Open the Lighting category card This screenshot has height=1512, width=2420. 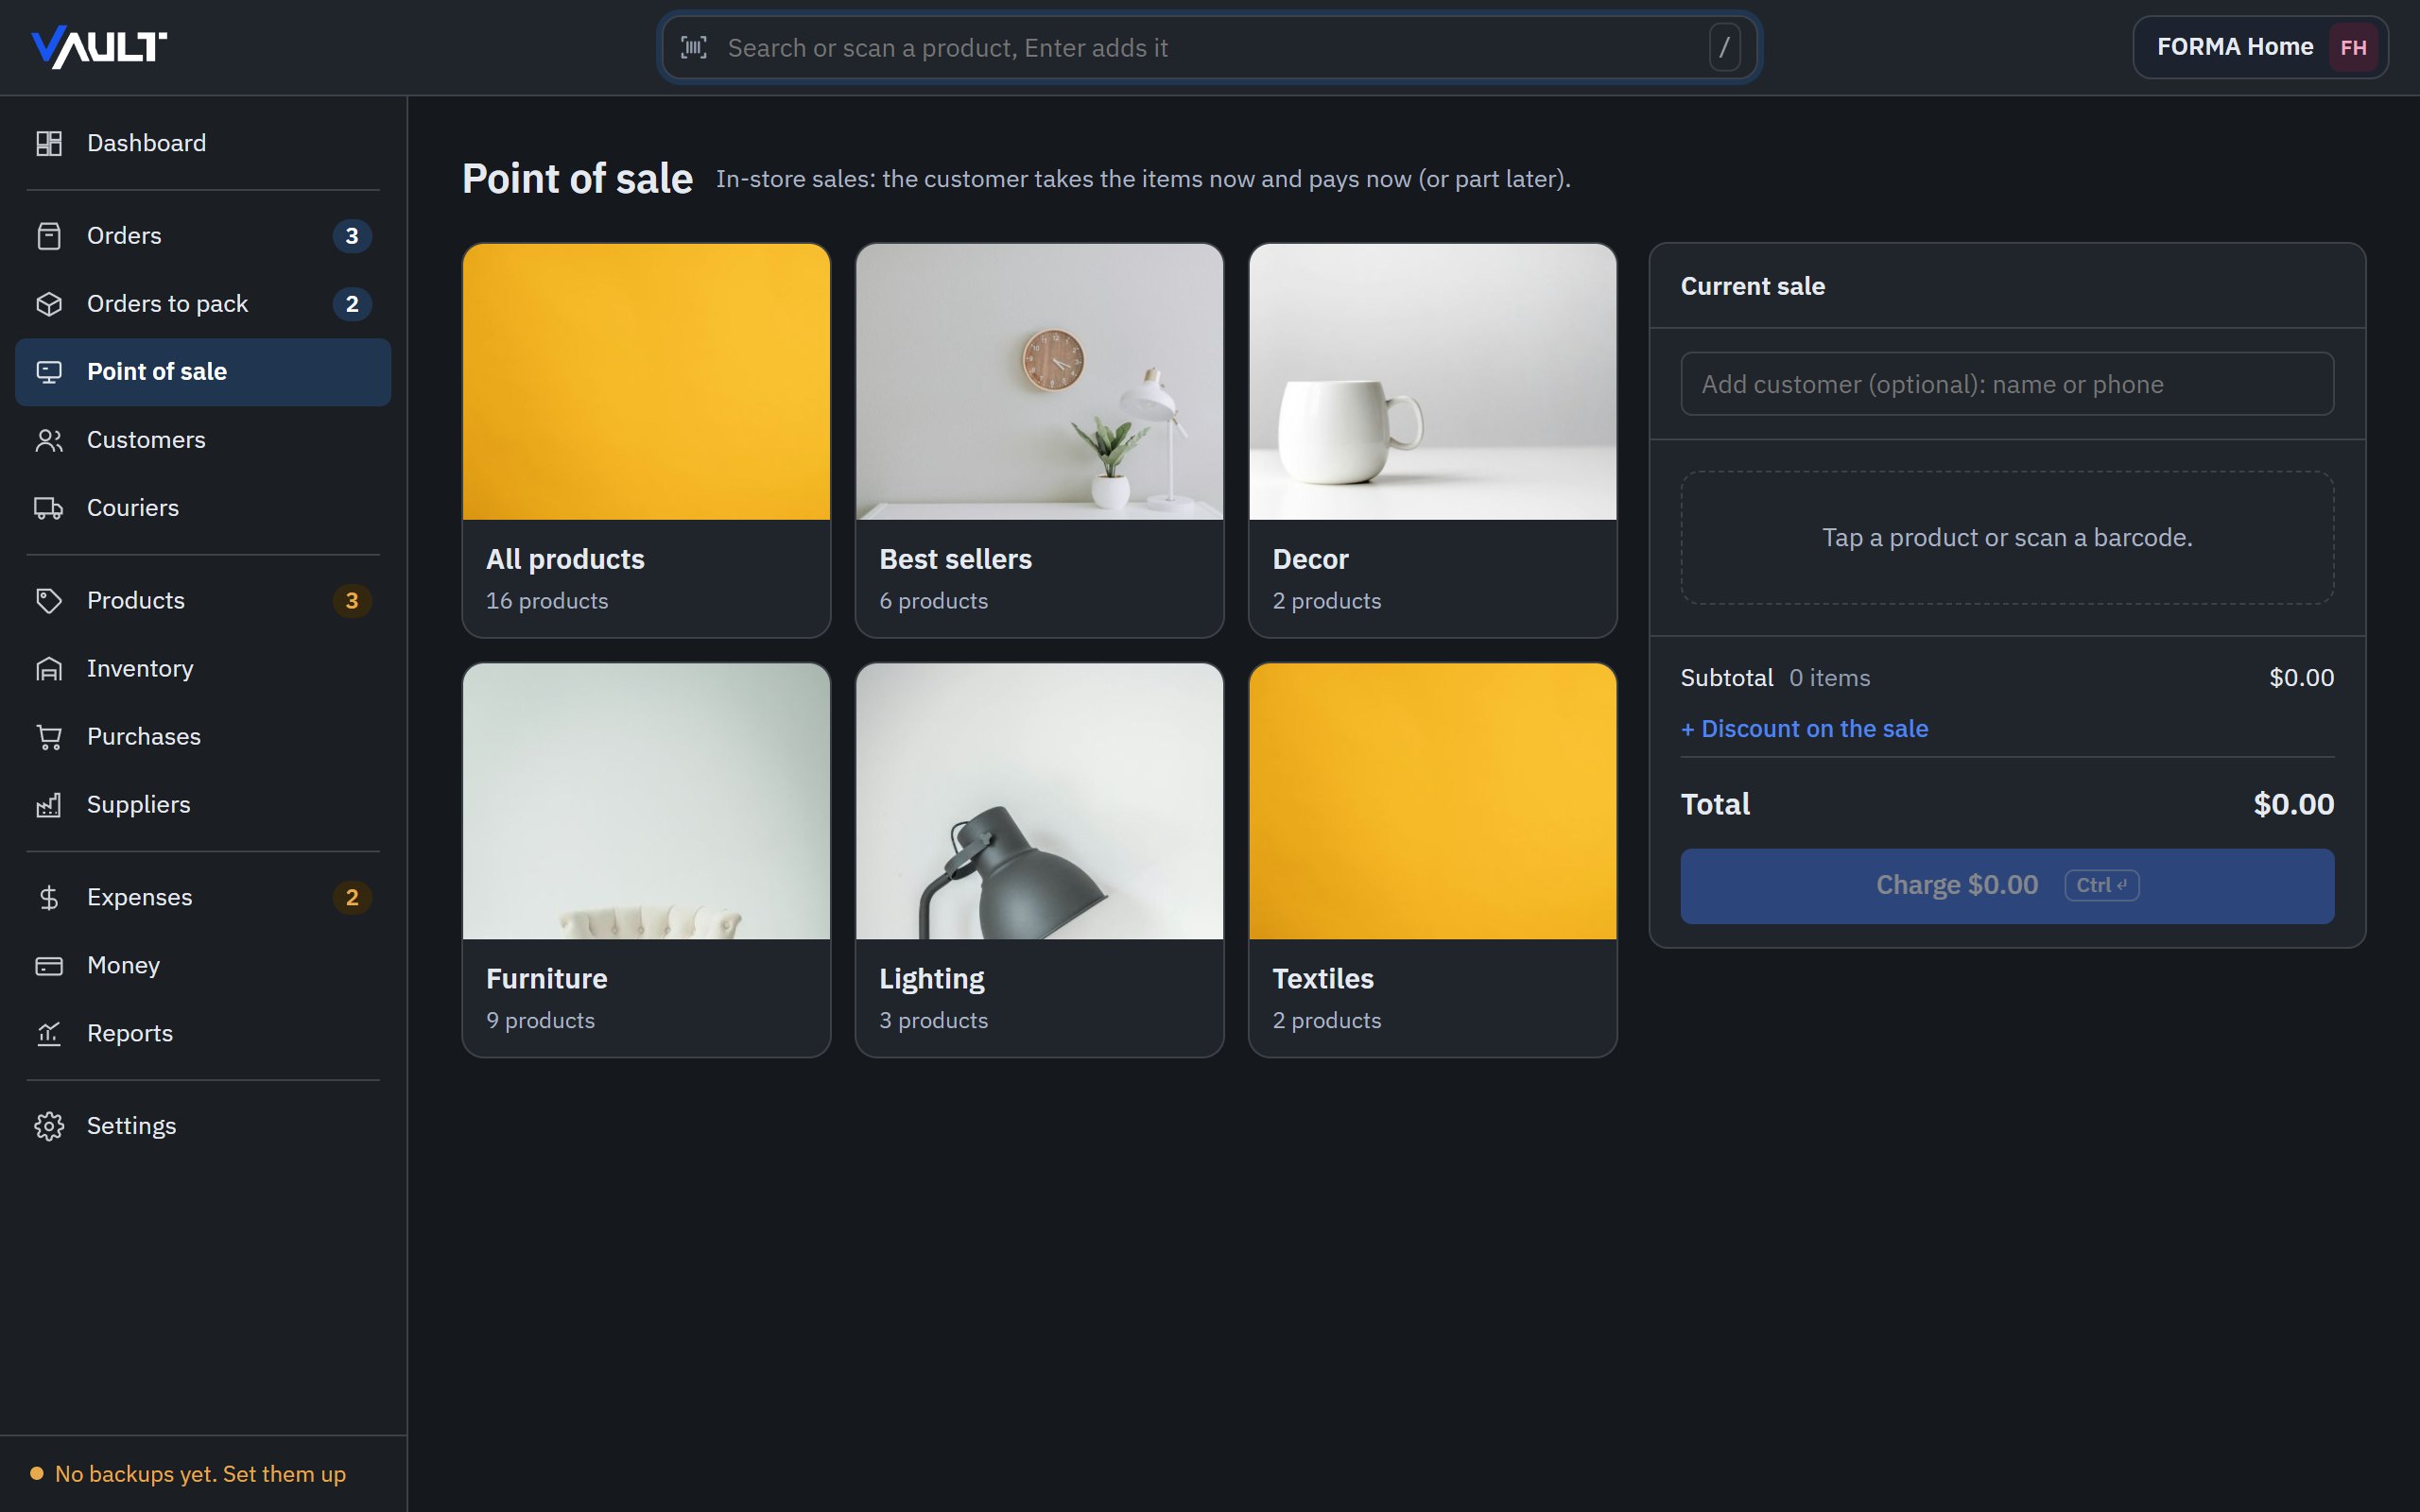click(x=1039, y=860)
